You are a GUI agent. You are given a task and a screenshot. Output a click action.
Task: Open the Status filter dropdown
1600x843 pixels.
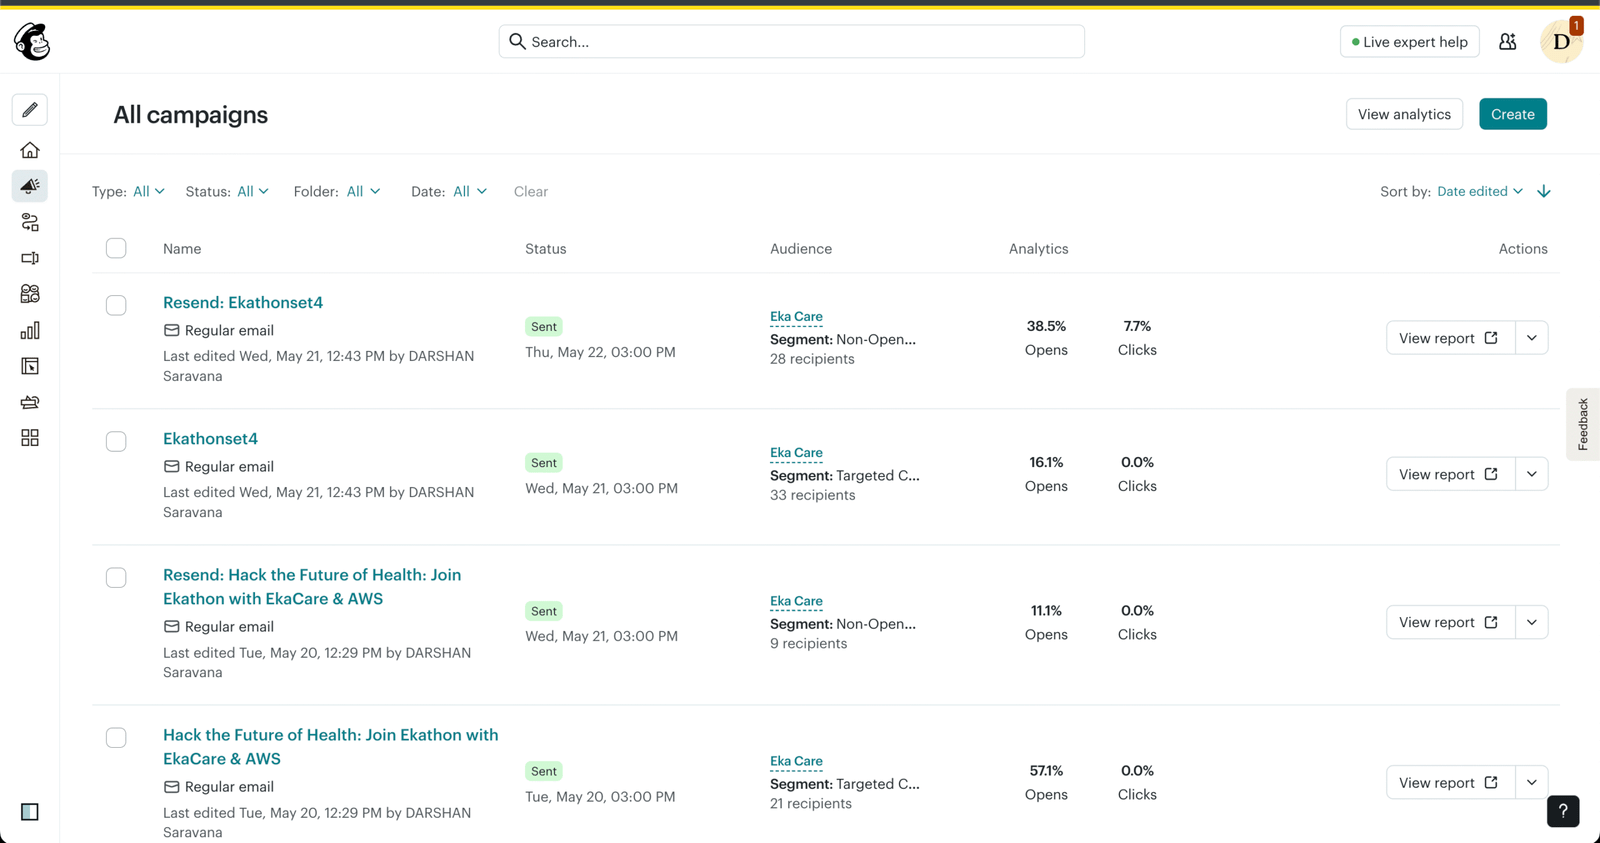[x=253, y=191]
